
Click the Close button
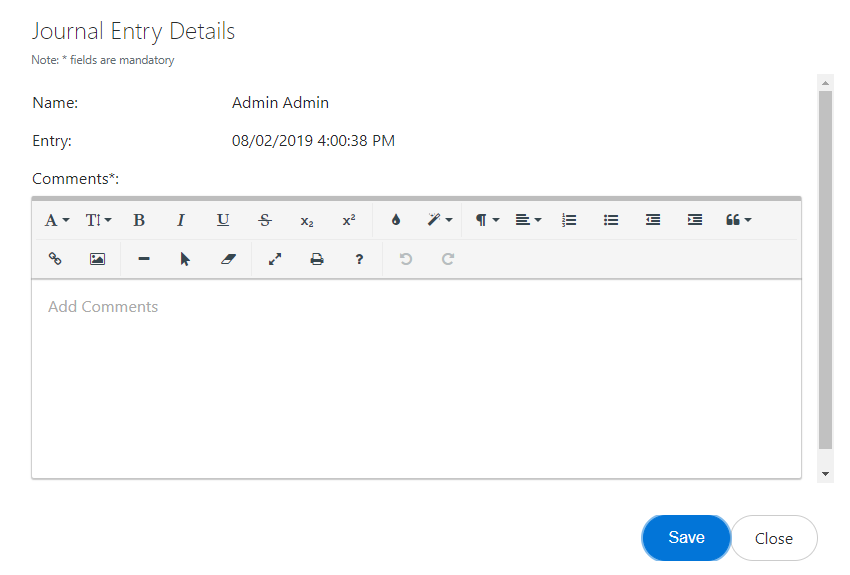tap(774, 538)
